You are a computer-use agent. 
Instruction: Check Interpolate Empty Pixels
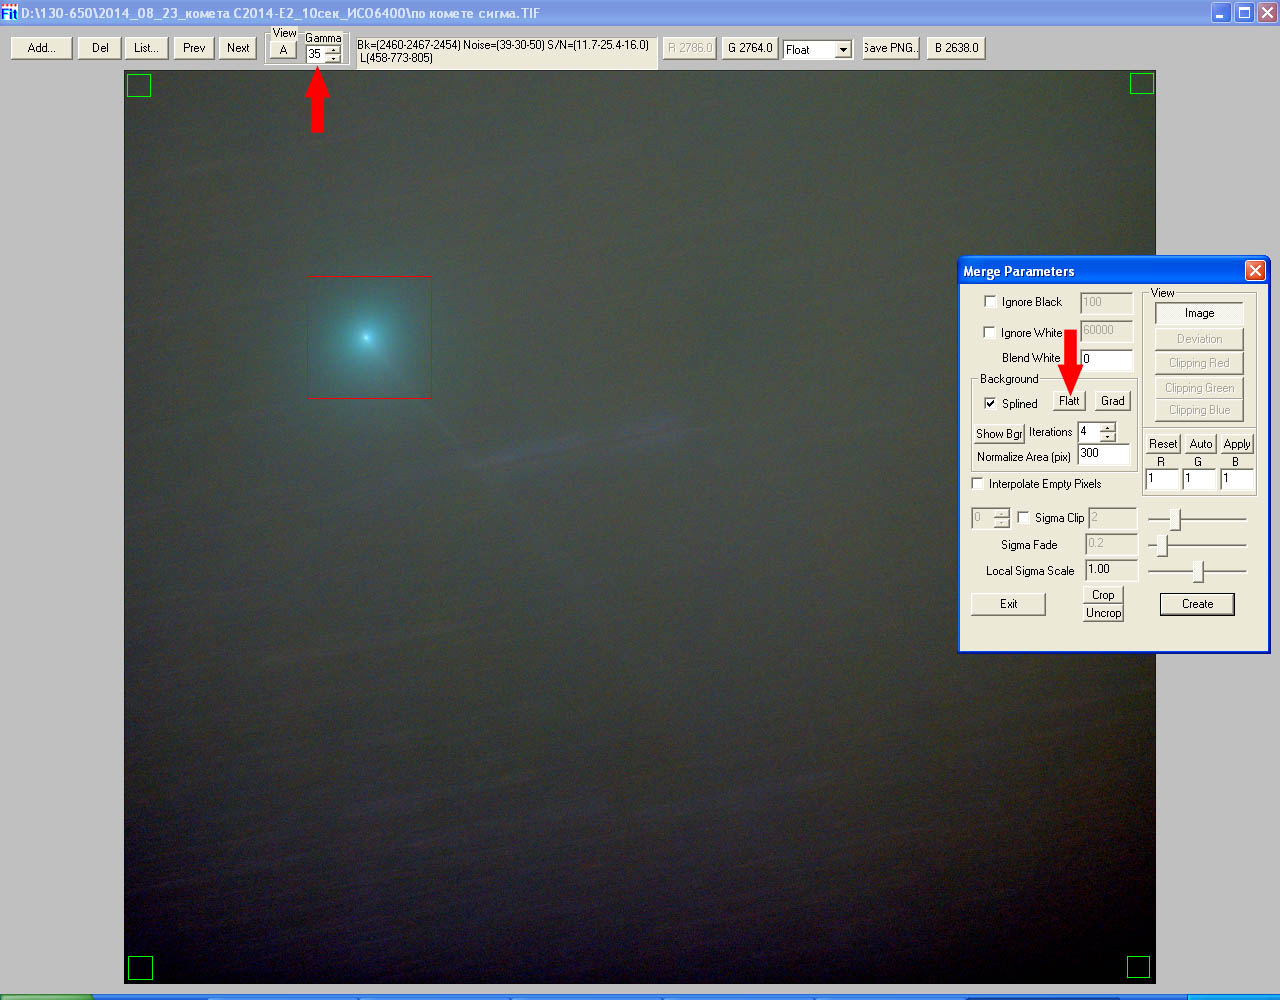click(977, 483)
